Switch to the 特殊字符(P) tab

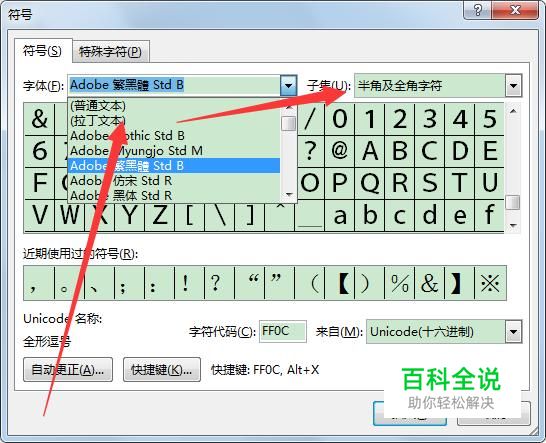pos(111,52)
